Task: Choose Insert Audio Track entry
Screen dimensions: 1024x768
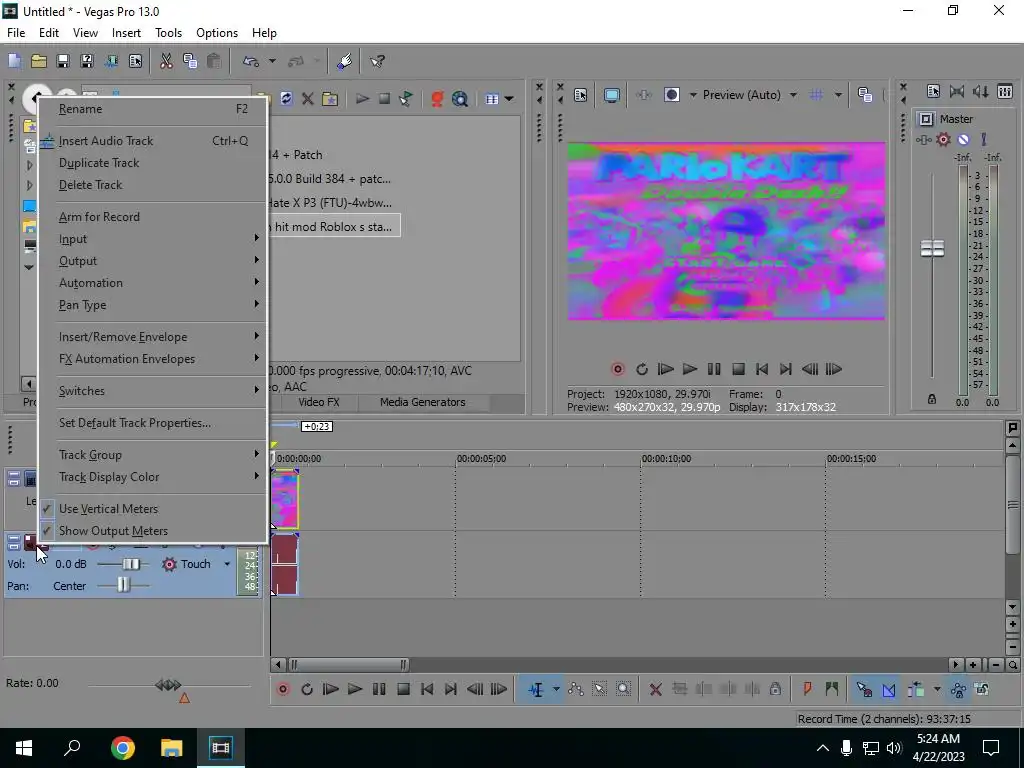Action: (x=153, y=140)
